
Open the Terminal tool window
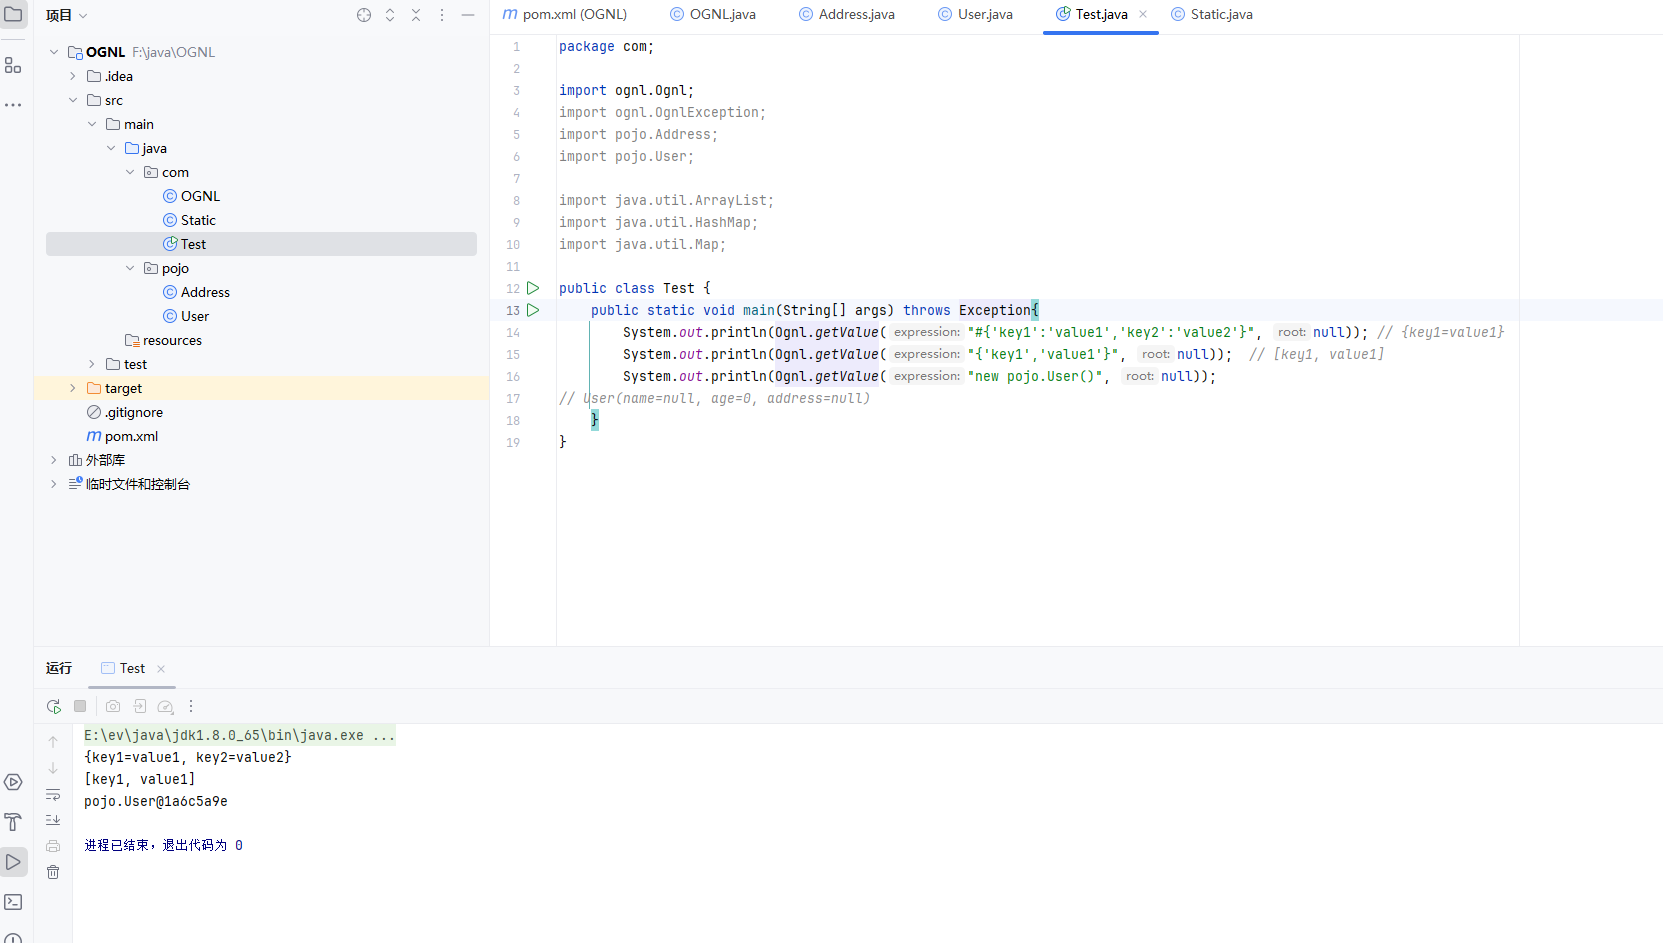(13, 902)
